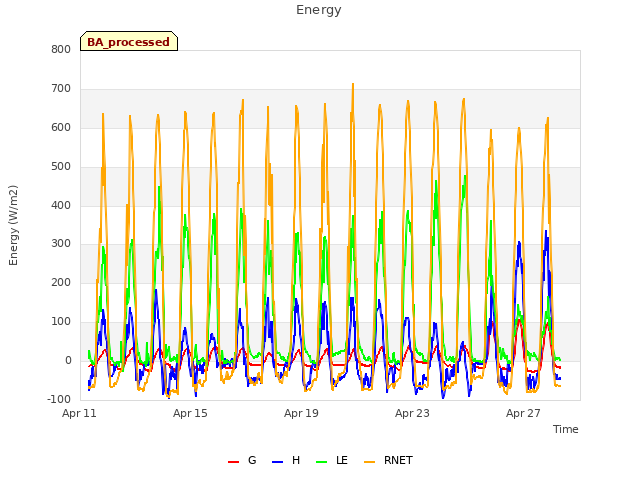Image resolution: width=640 pixels, height=480 pixels.
Task: Click the Energy chart title
Action: [x=319, y=10]
